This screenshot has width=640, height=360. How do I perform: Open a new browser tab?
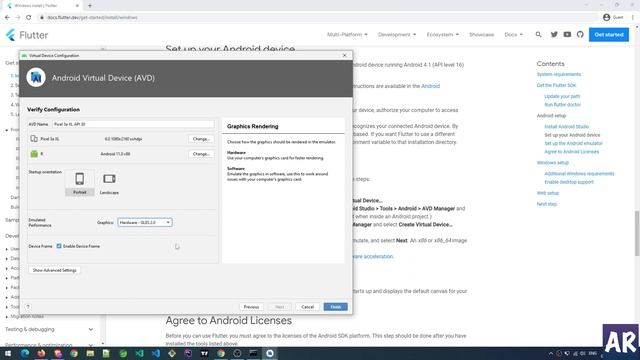point(90,6)
